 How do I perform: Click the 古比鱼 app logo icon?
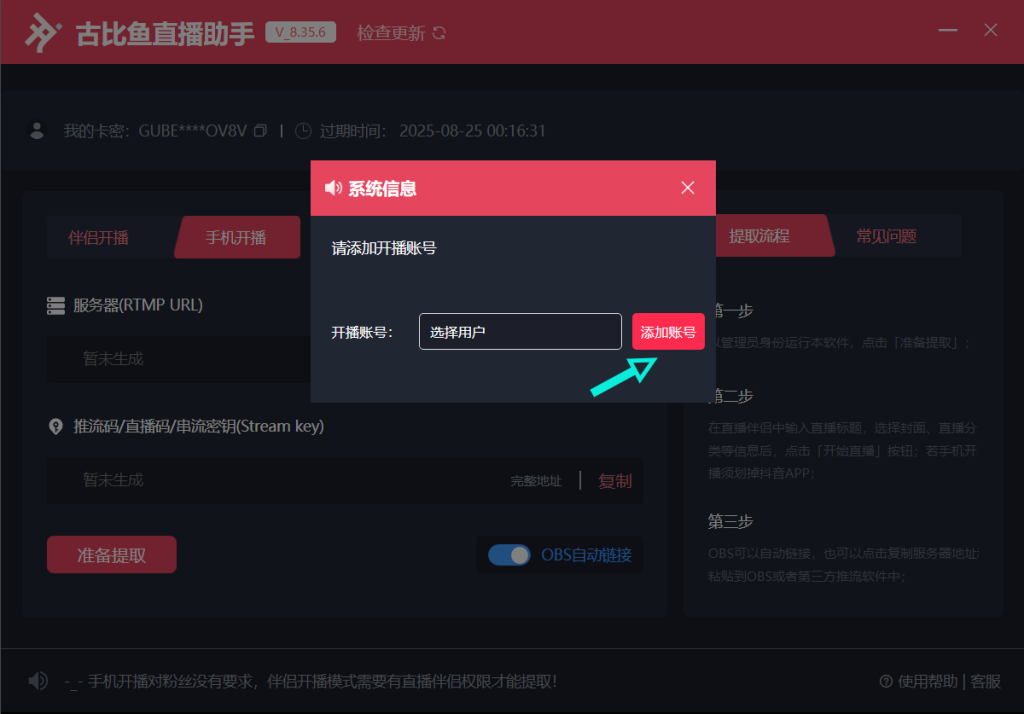tap(44, 33)
